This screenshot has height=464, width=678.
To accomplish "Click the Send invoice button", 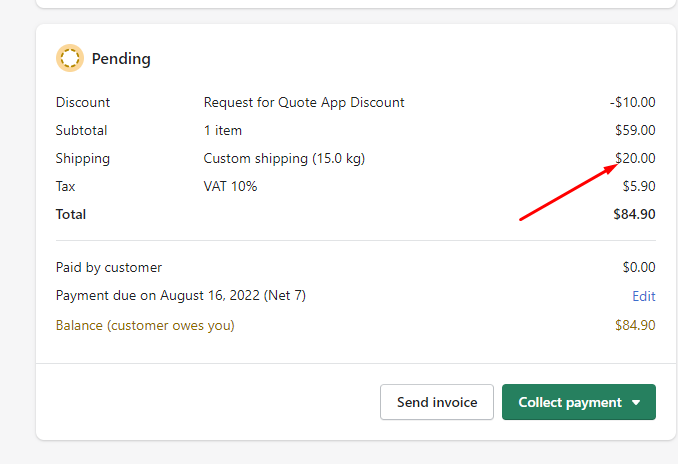I will (x=437, y=402).
